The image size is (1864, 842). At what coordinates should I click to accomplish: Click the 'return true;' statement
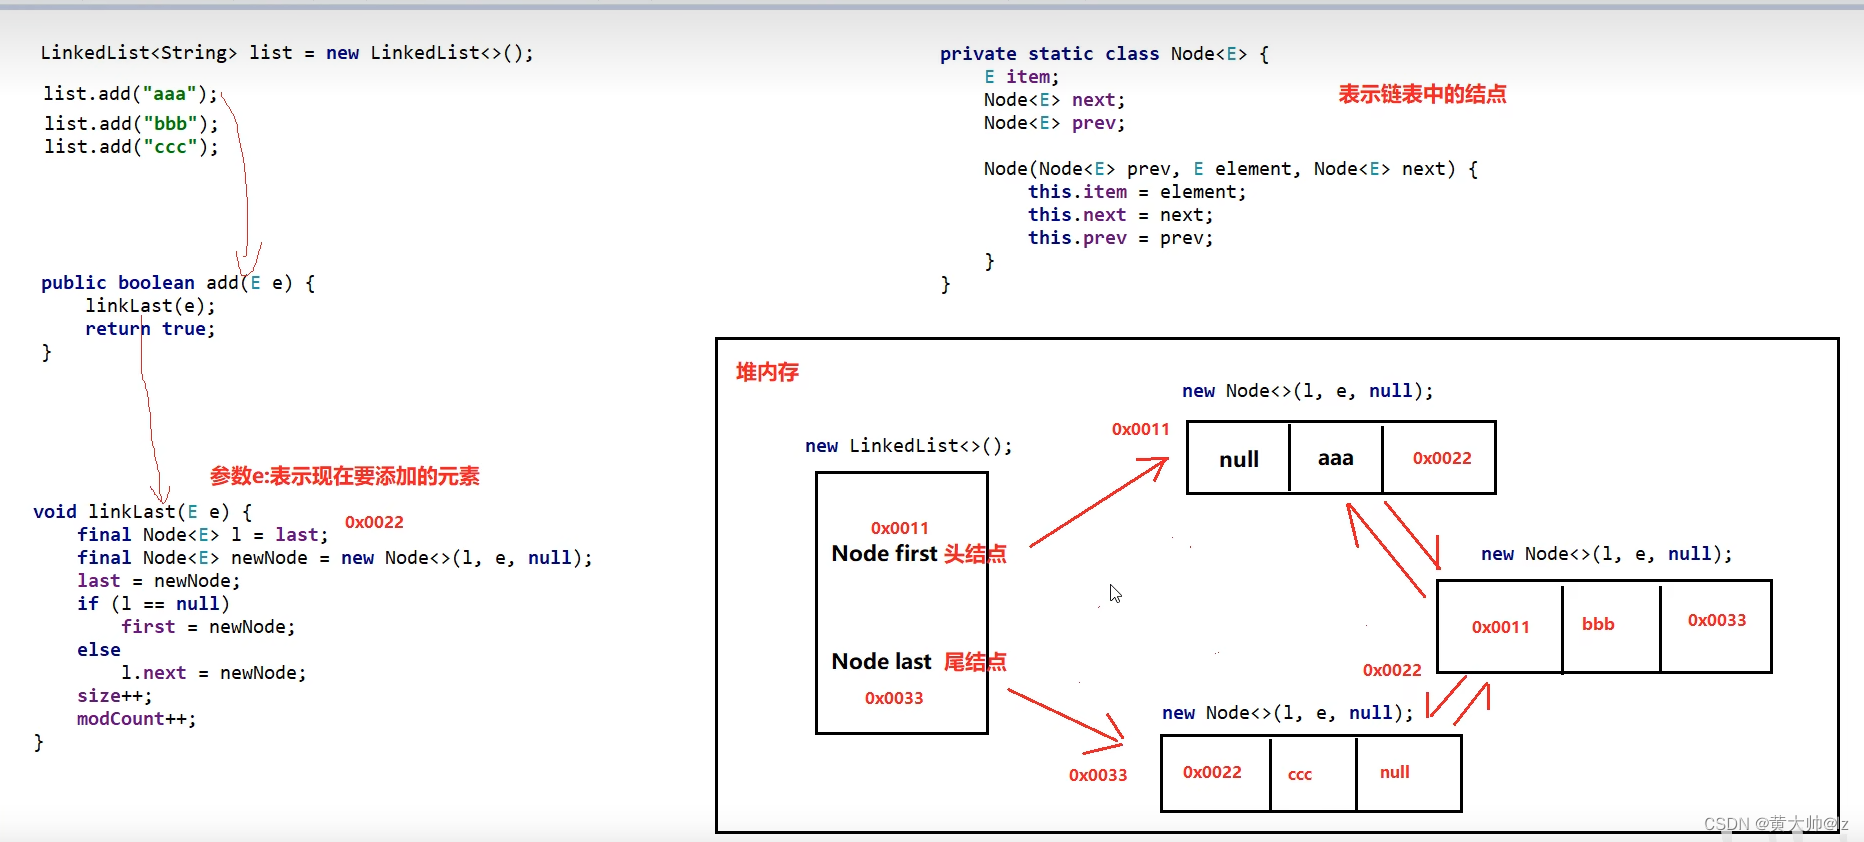coord(150,329)
